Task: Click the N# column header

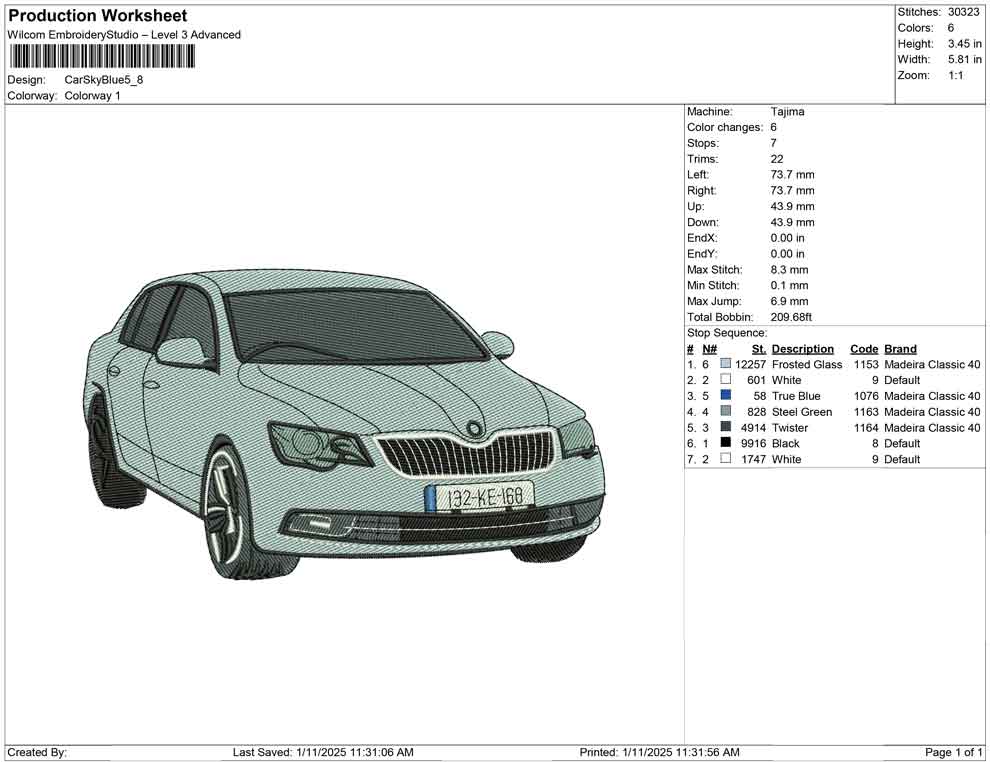Action: pos(709,349)
